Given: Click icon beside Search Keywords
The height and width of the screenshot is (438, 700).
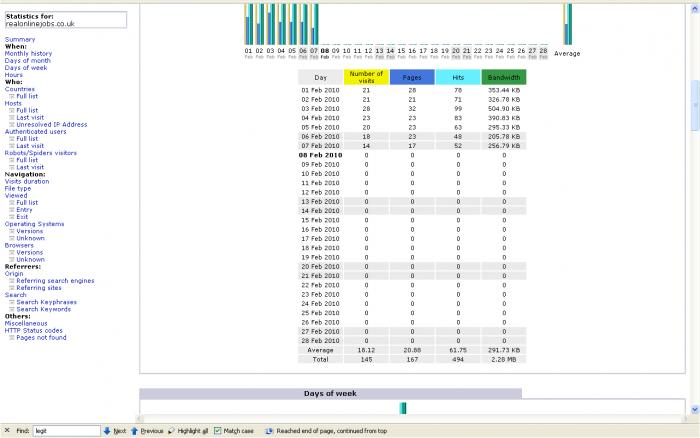Looking at the screenshot, I should (x=12, y=309).
